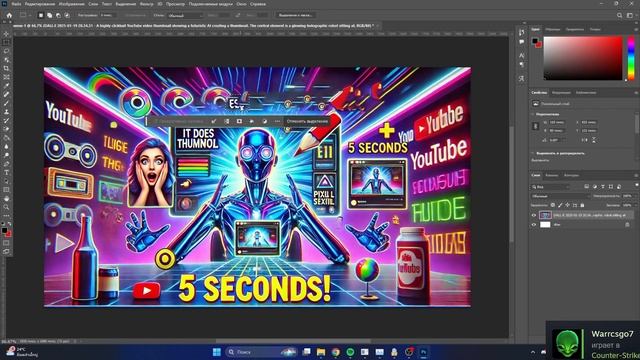Open the Color panel menu
Screen dimensions: 640x360
point(636,29)
